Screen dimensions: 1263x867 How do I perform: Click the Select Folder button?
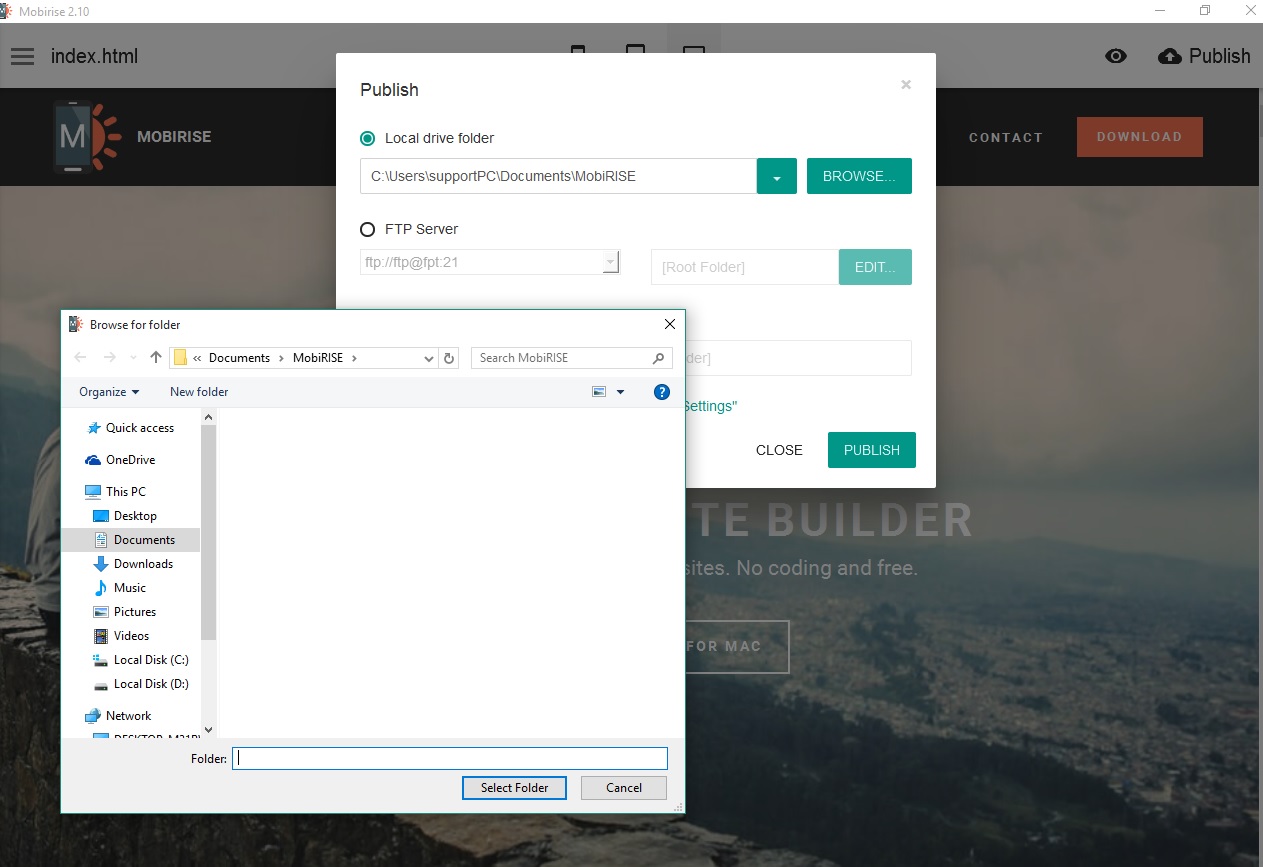coord(514,788)
